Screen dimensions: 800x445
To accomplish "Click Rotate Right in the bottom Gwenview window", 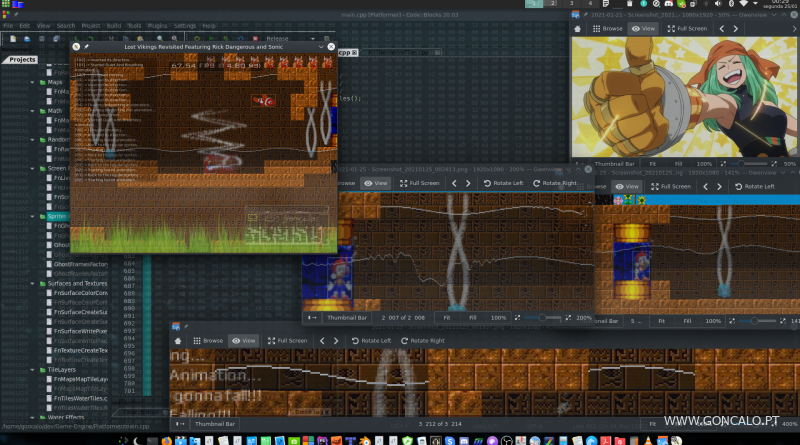I will click(x=422, y=341).
